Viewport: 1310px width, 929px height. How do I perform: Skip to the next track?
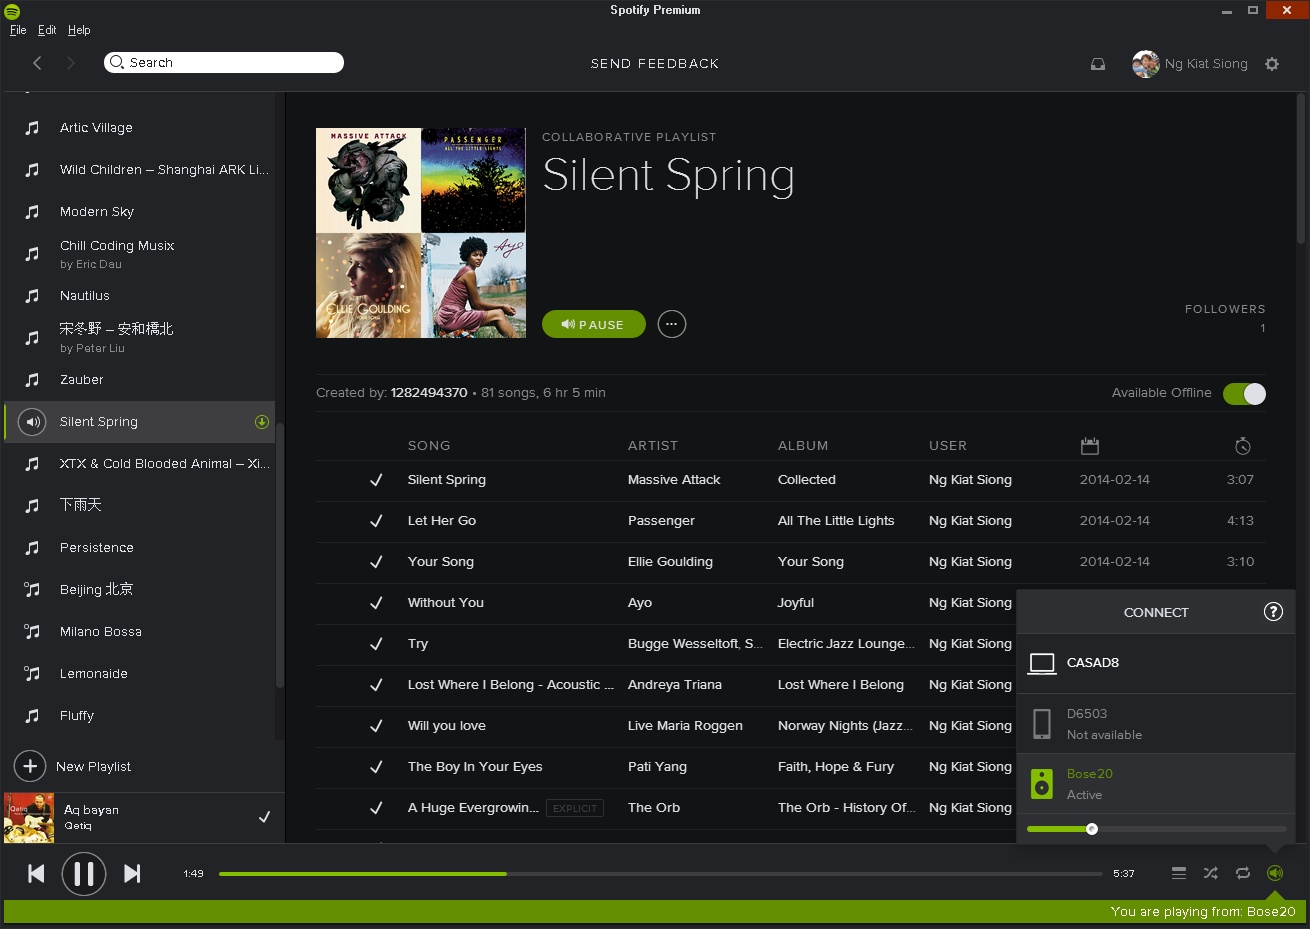(x=132, y=874)
